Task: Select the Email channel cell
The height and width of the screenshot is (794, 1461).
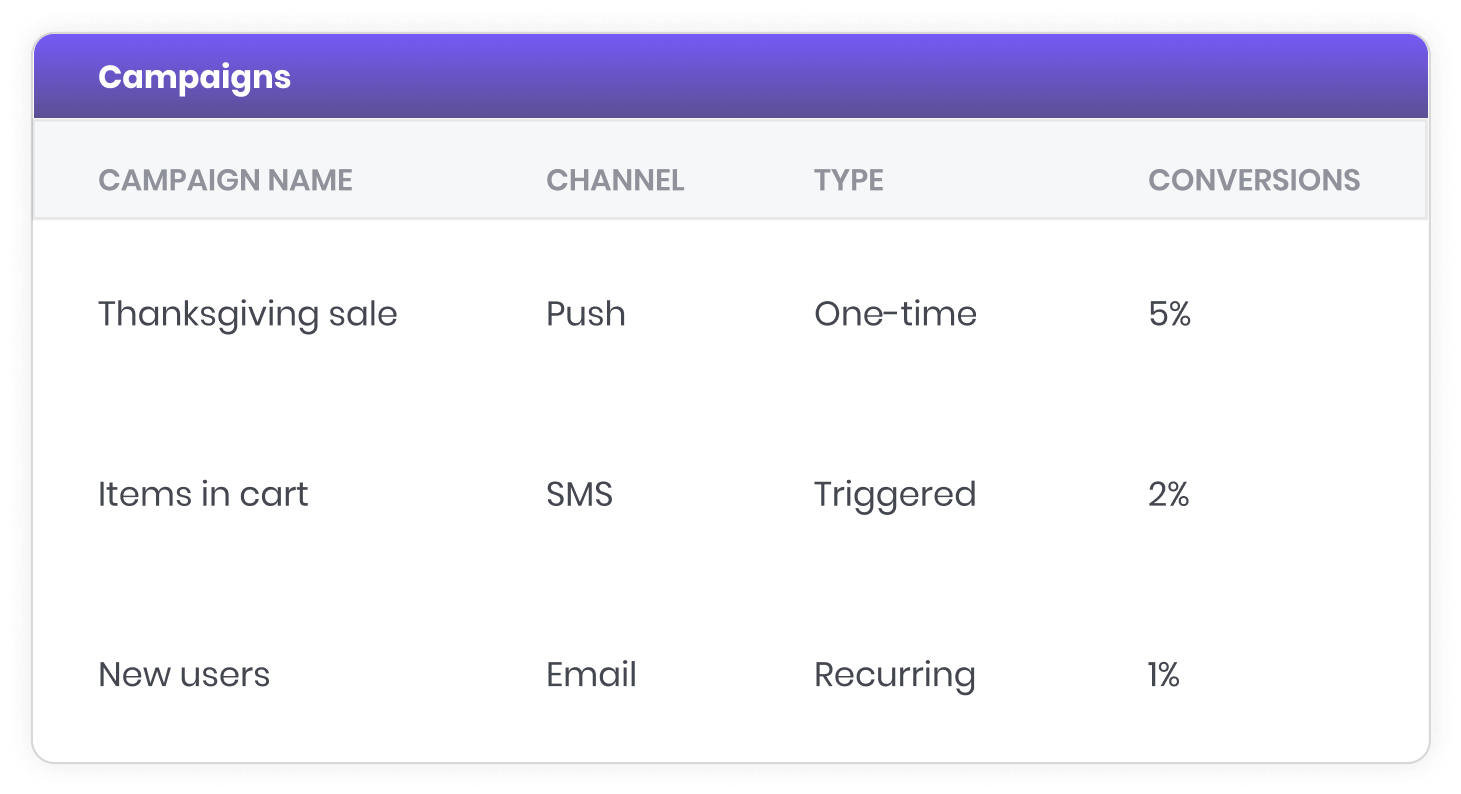Action: click(591, 675)
